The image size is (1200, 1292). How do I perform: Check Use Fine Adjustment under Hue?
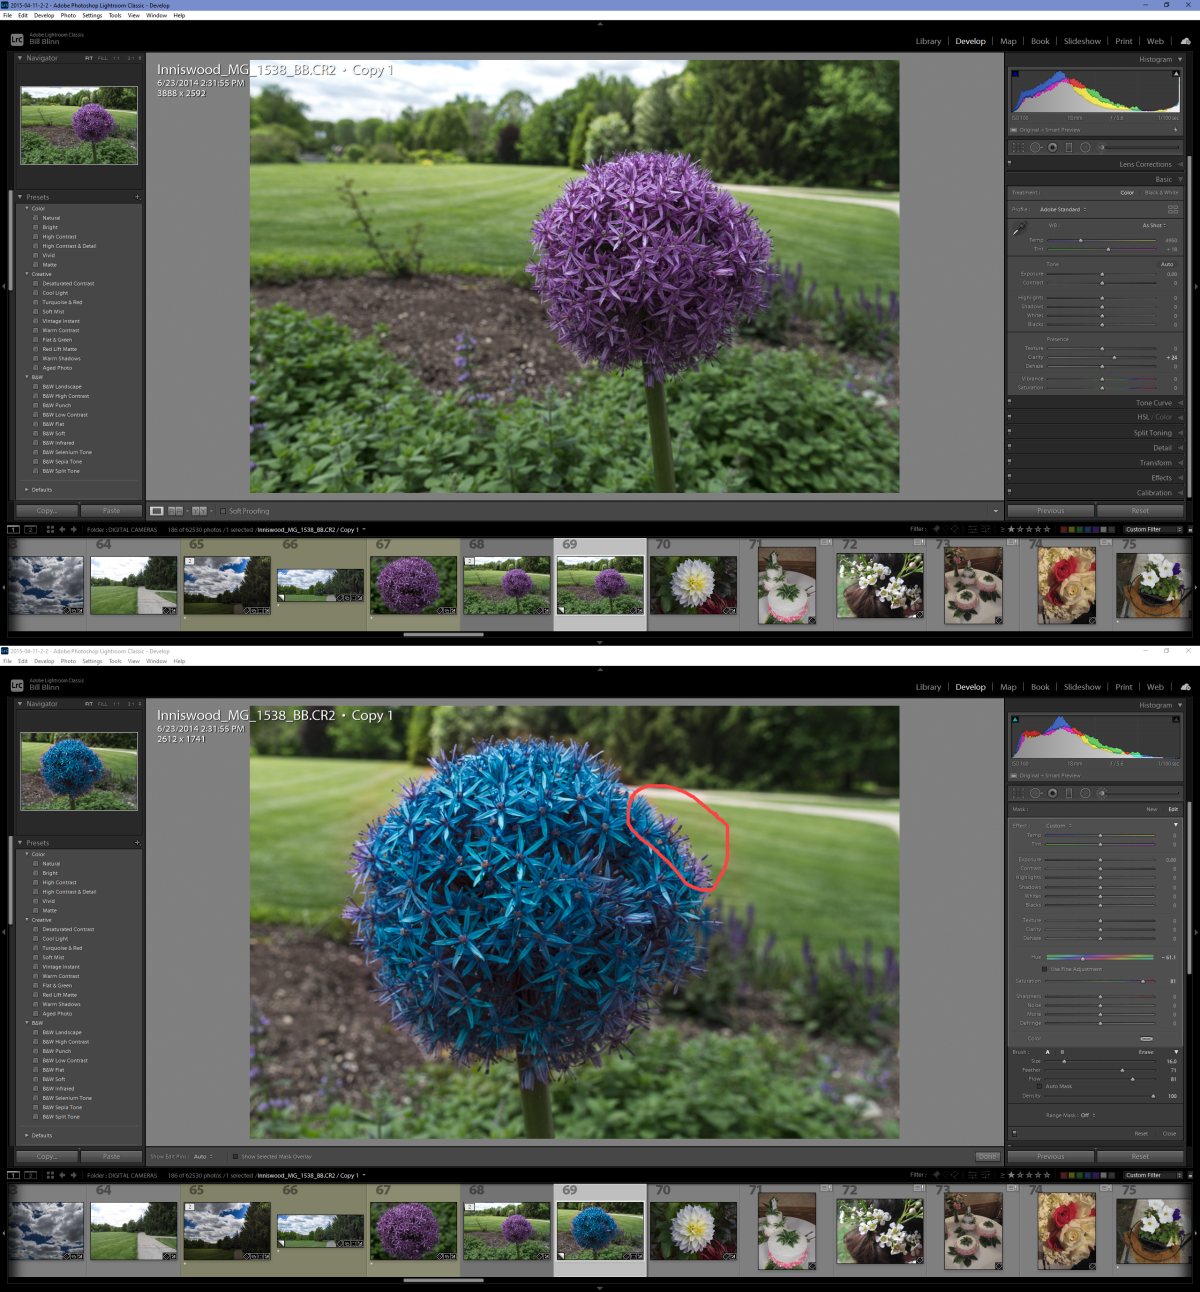click(1045, 969)
